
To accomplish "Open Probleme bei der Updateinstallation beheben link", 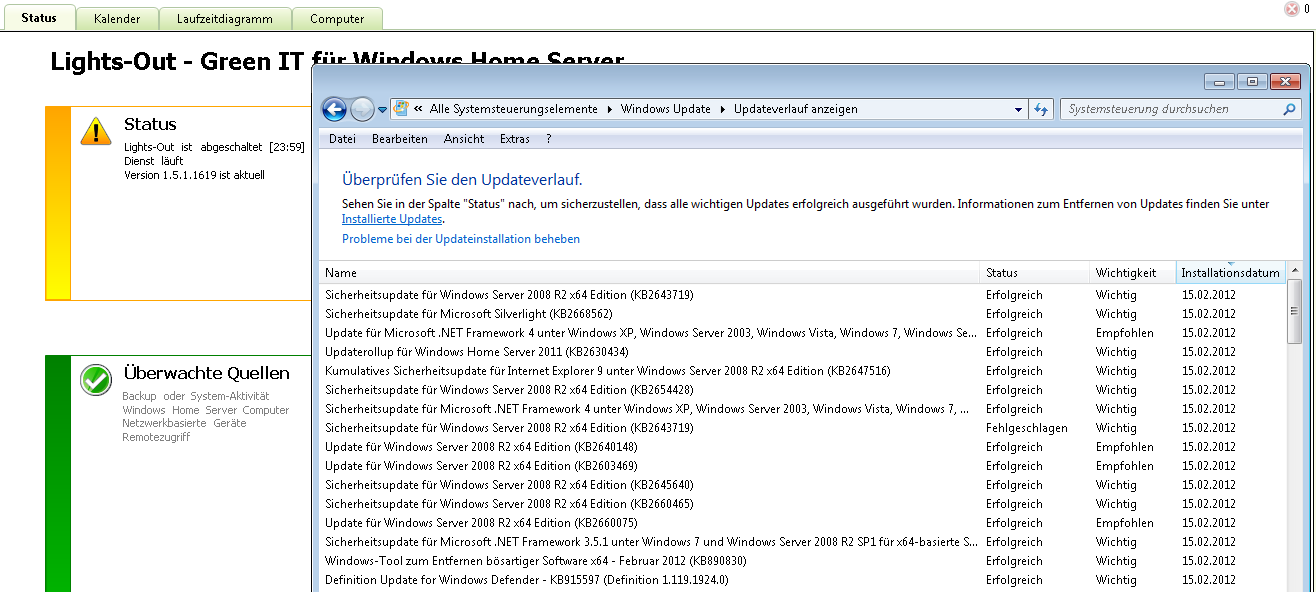I will coord(461,239).
